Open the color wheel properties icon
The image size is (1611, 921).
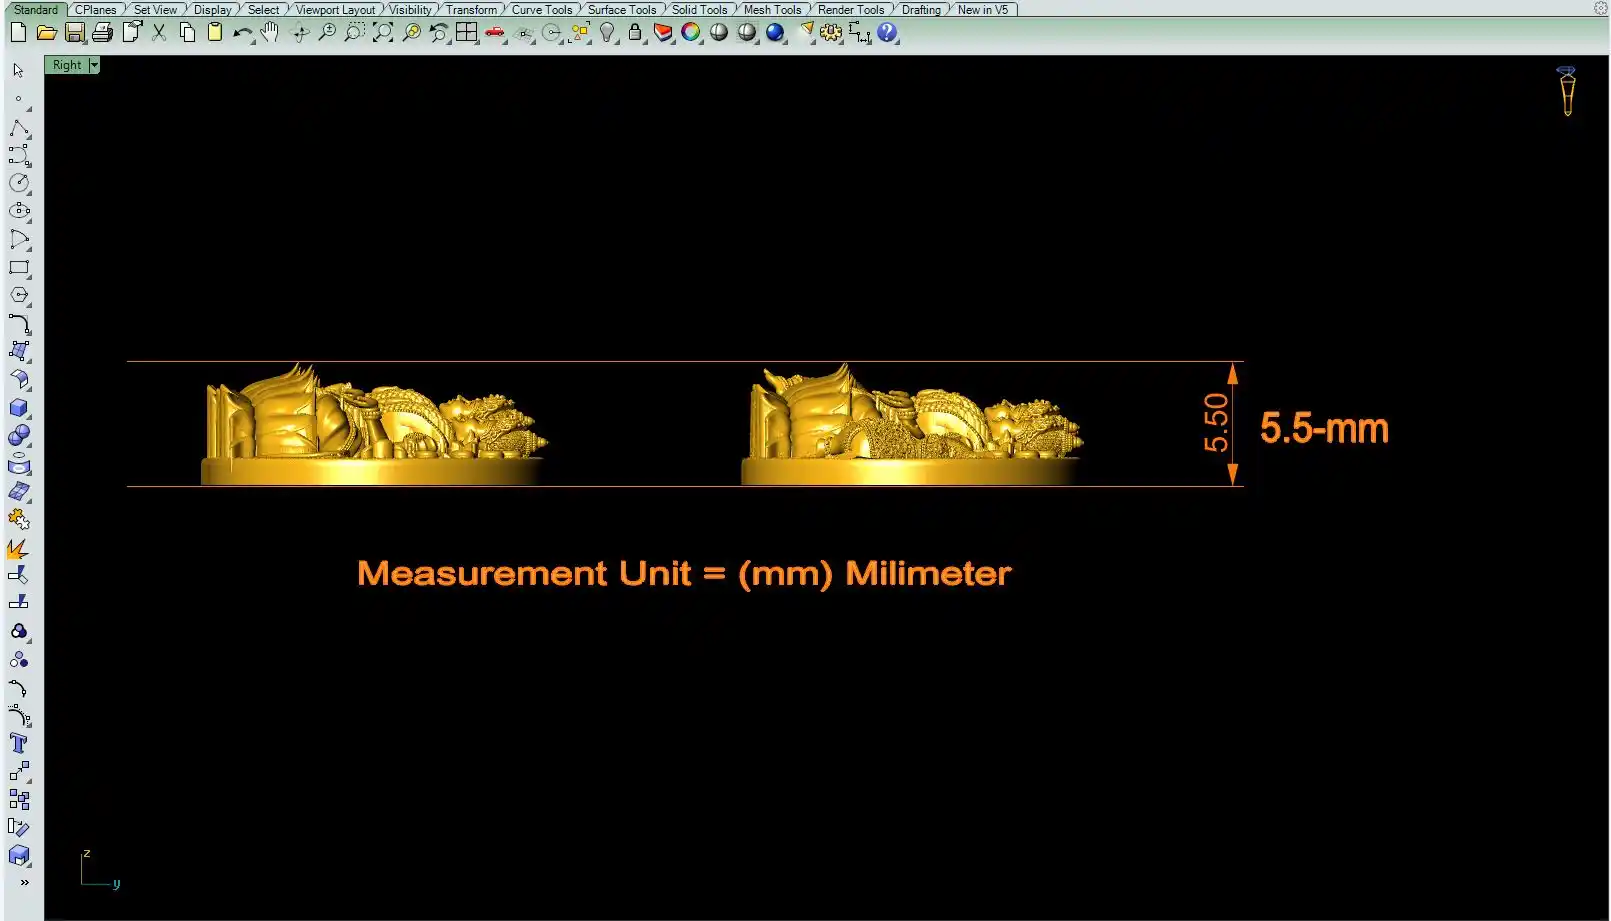691,33
